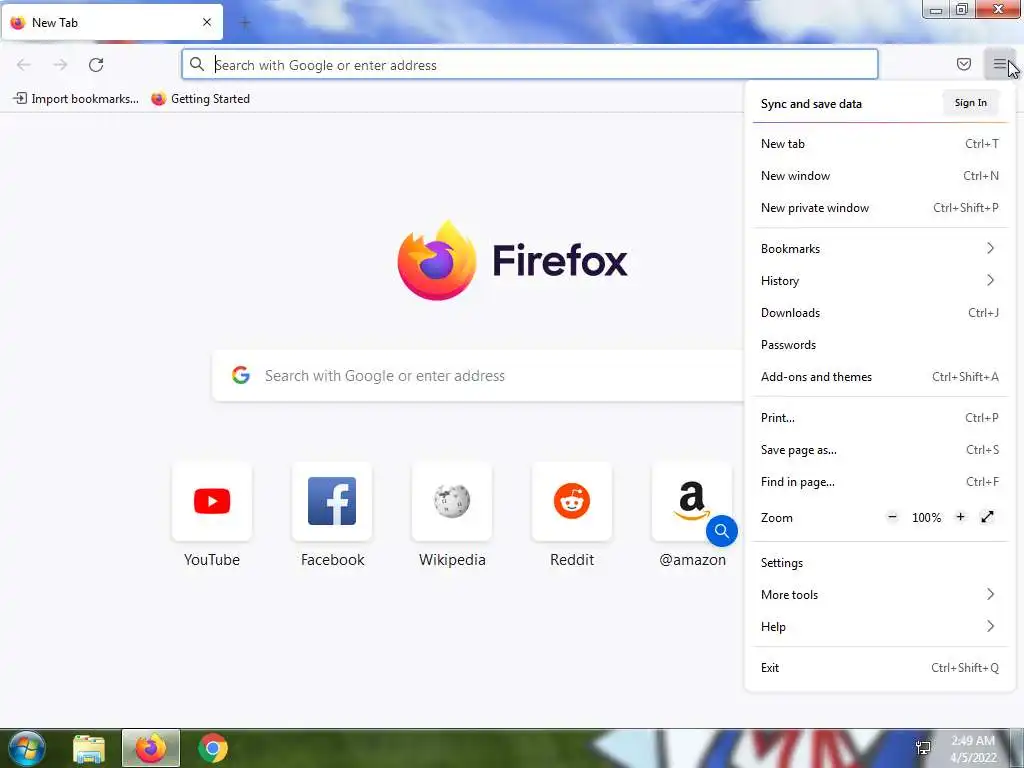Open the Save to Pocket icon
Screen dimensions: 1024x768
[x=964, y=64]
